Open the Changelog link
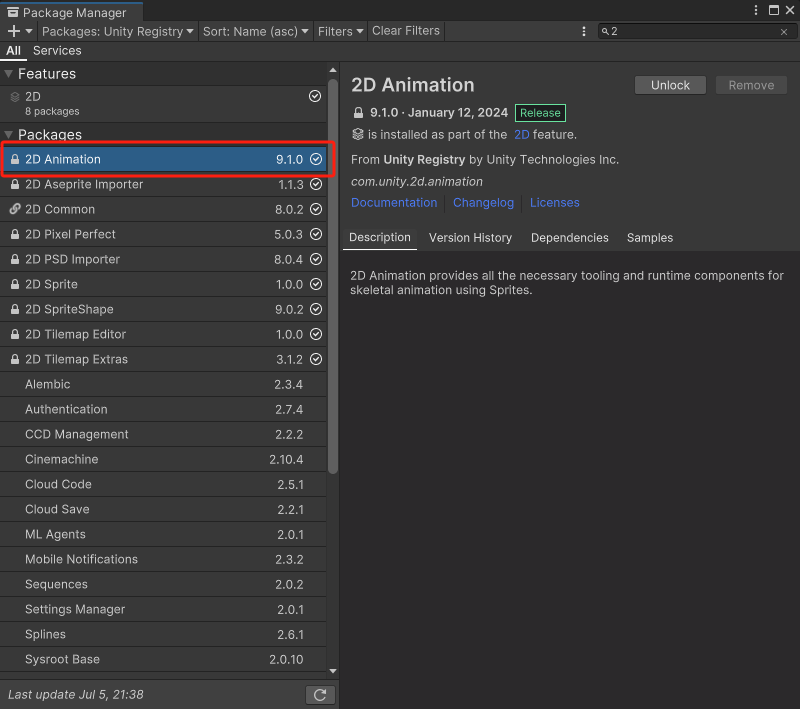This screenshot has height=709, width=800. click(483, 202)
